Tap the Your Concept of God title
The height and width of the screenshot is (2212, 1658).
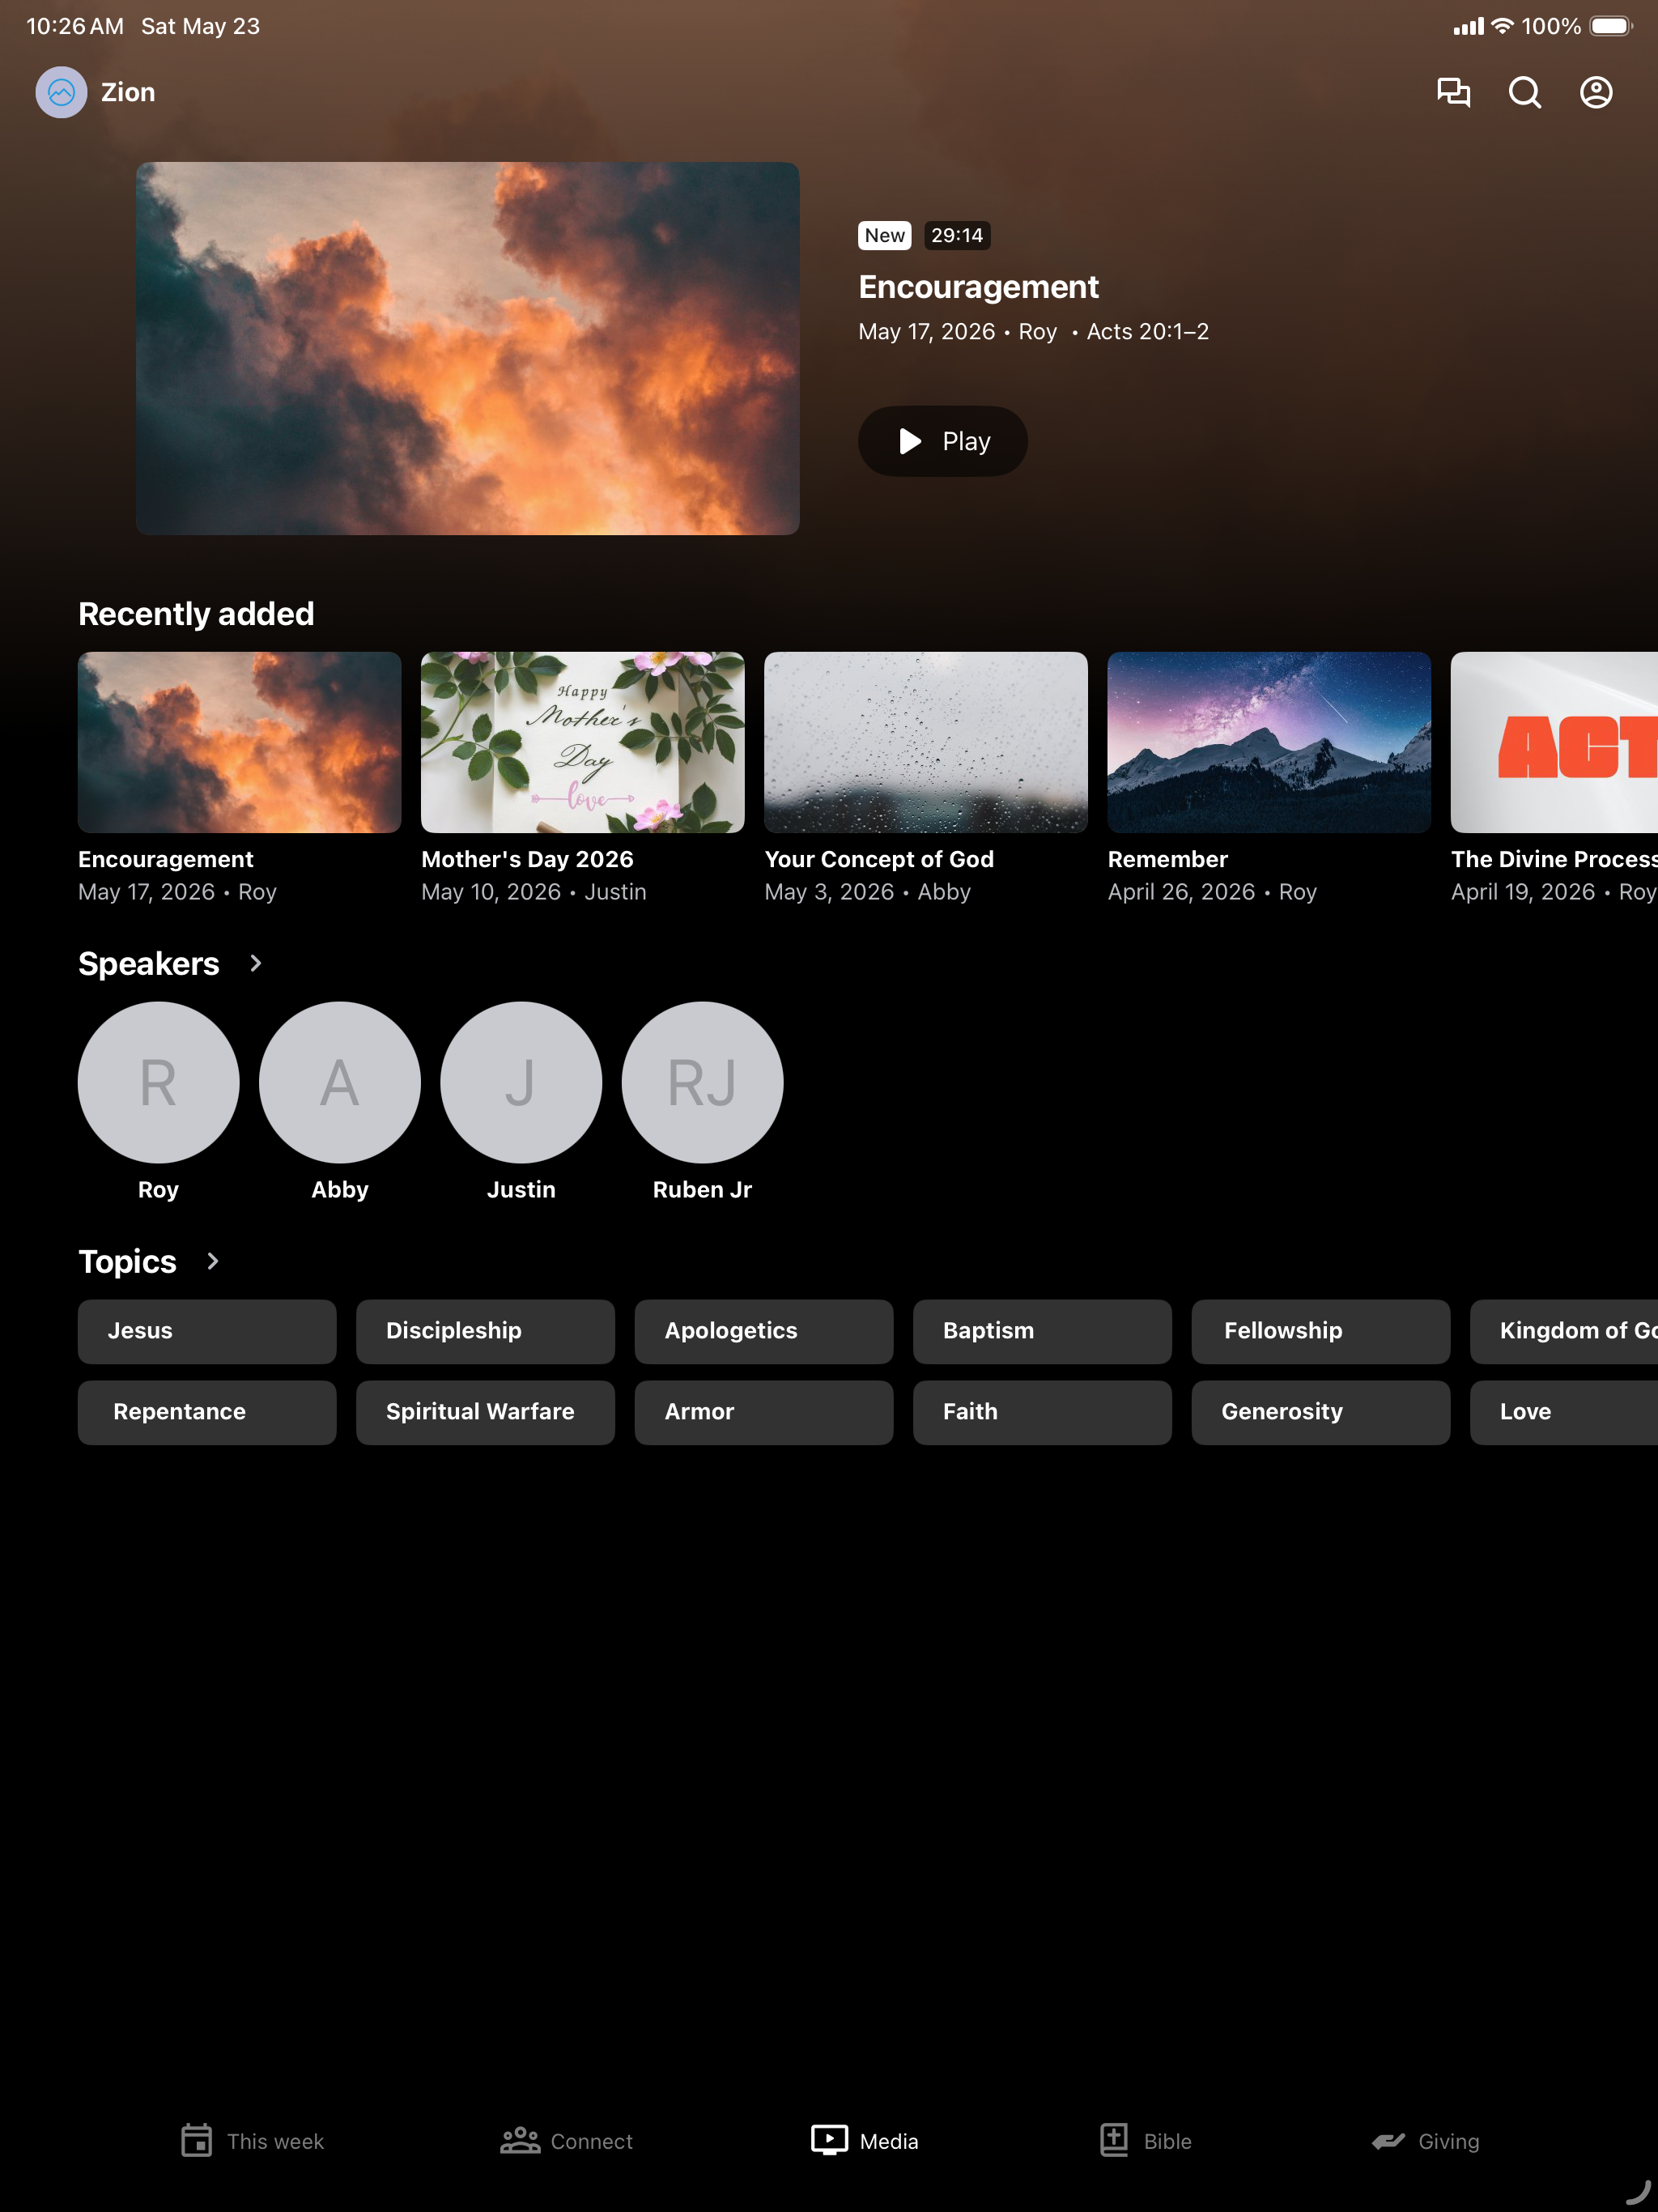879,859
